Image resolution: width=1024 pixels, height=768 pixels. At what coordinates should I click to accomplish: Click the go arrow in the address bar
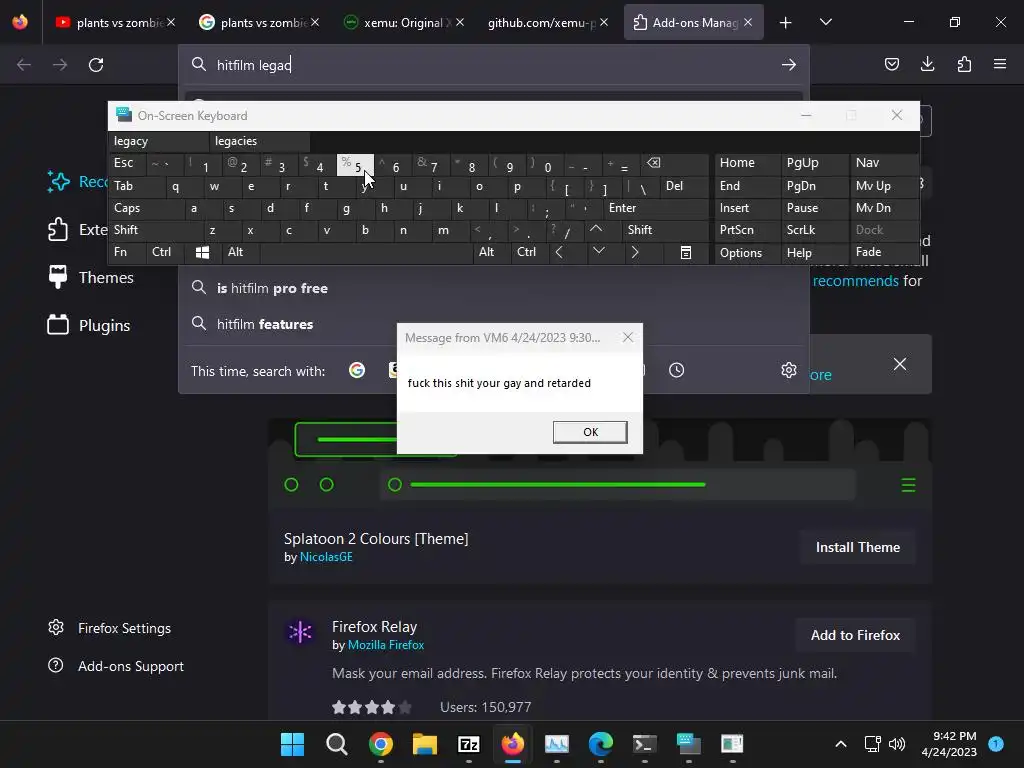click(x=789, y=65)
